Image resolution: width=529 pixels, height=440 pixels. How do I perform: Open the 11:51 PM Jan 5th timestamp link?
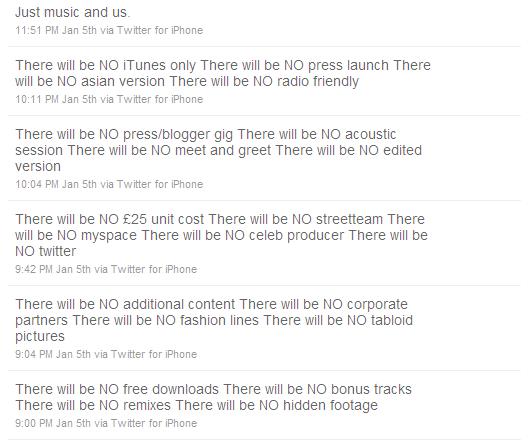pyautogui.click(x=56, y=30)
